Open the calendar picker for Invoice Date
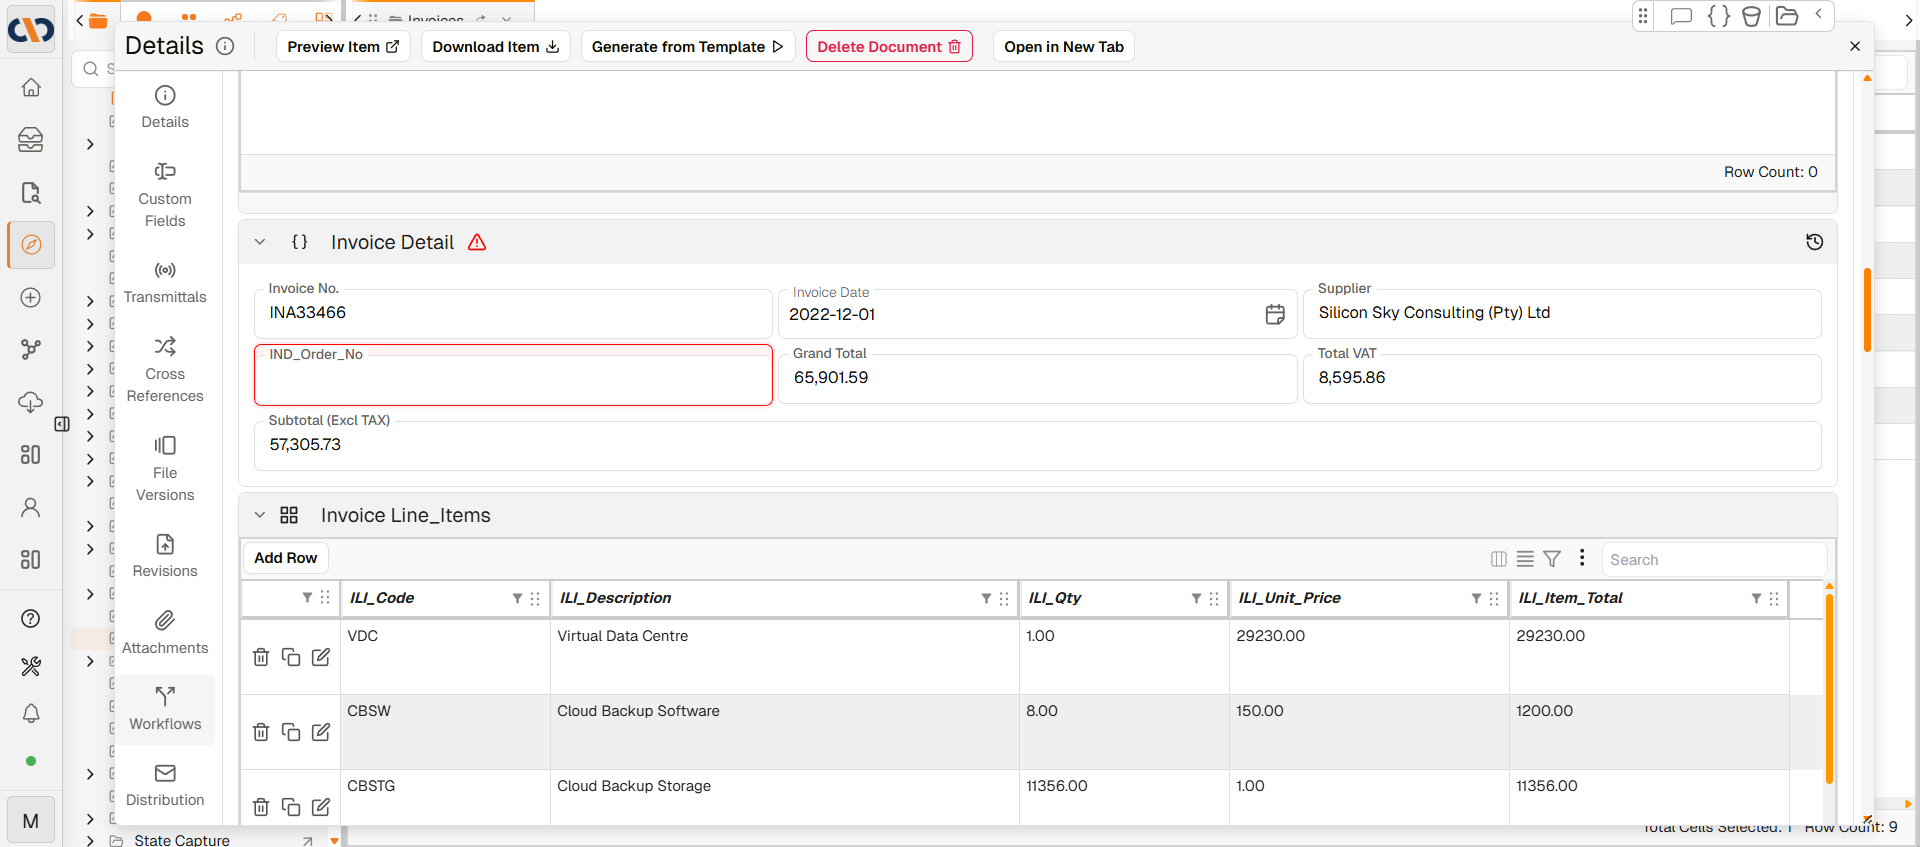Screen dimensions: 1920x847 click(x=1274, y=315)
